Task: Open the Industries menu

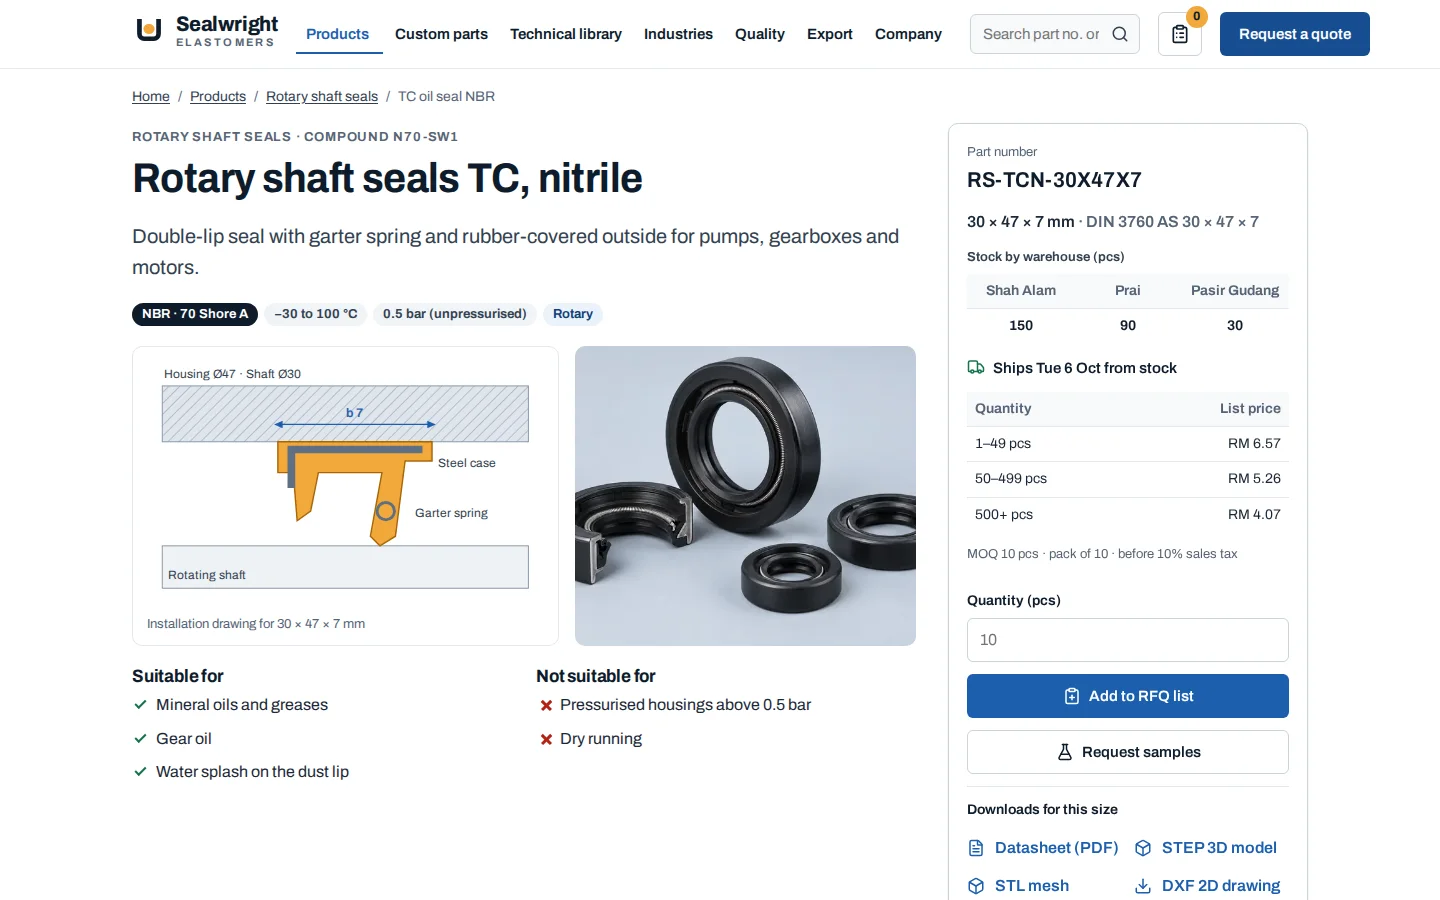Action: tap(678, 34)
